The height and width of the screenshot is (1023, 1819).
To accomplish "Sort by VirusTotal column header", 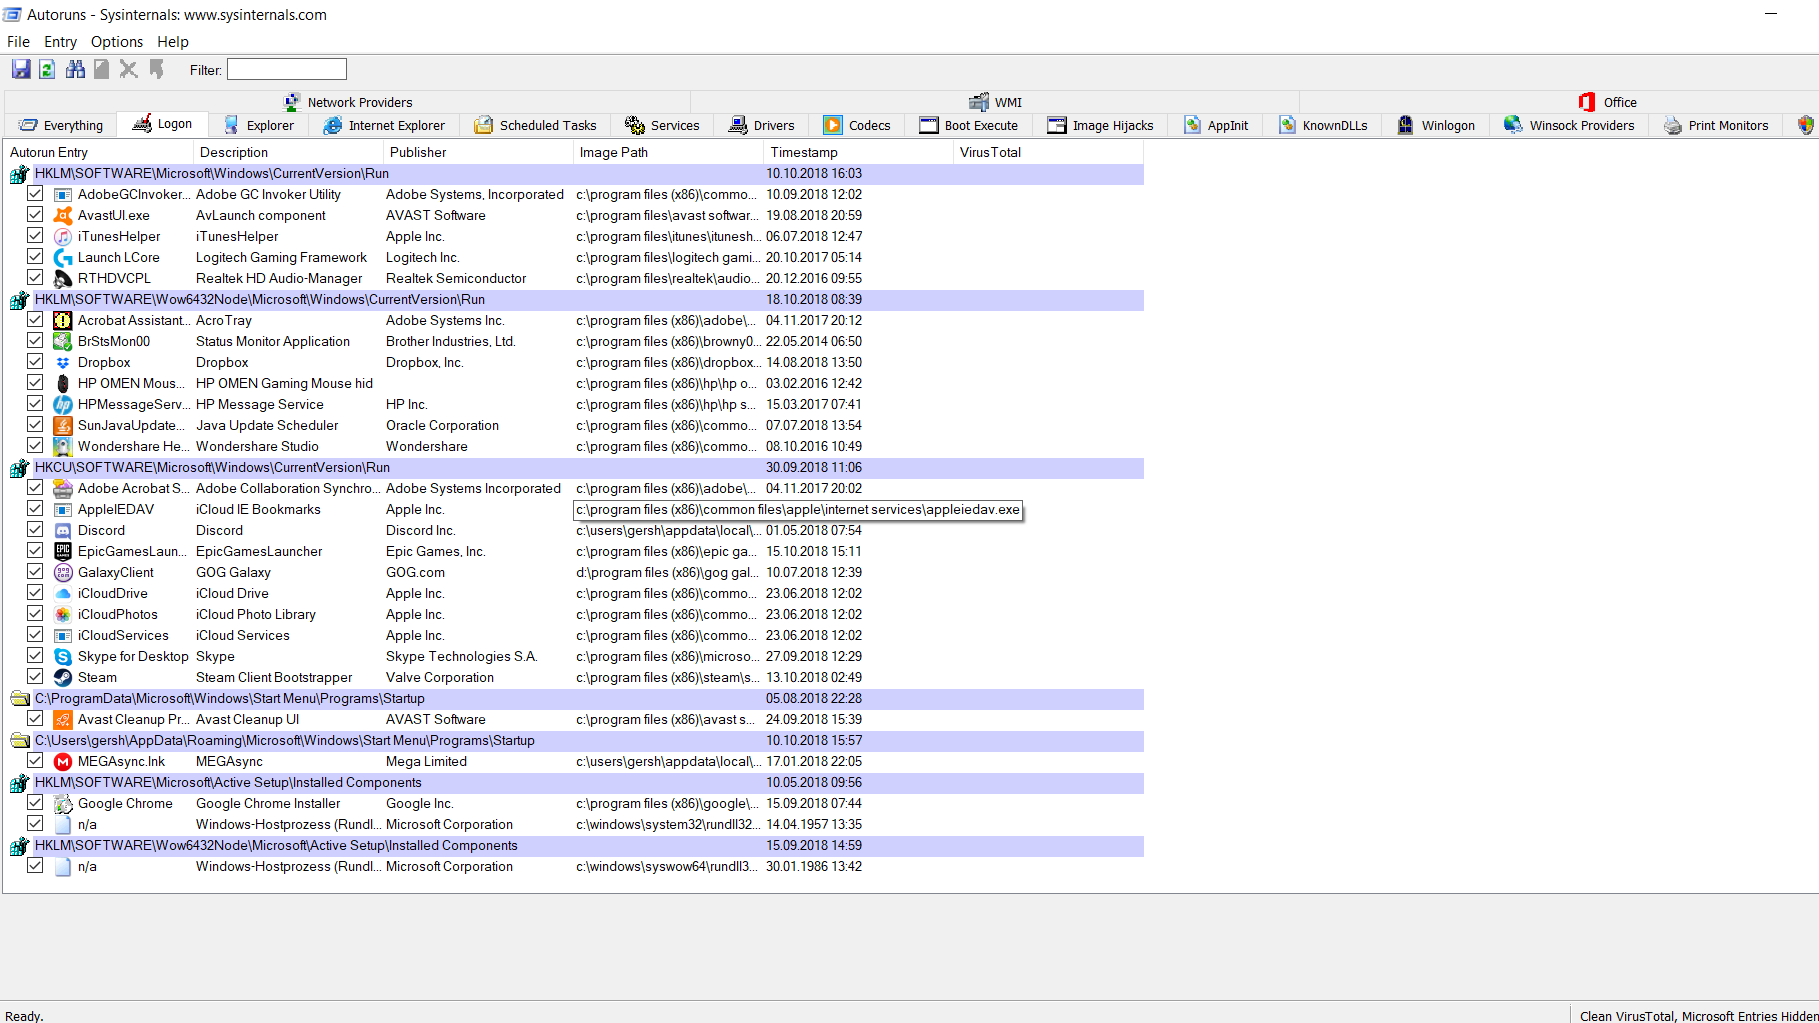I will [1048, 152].
